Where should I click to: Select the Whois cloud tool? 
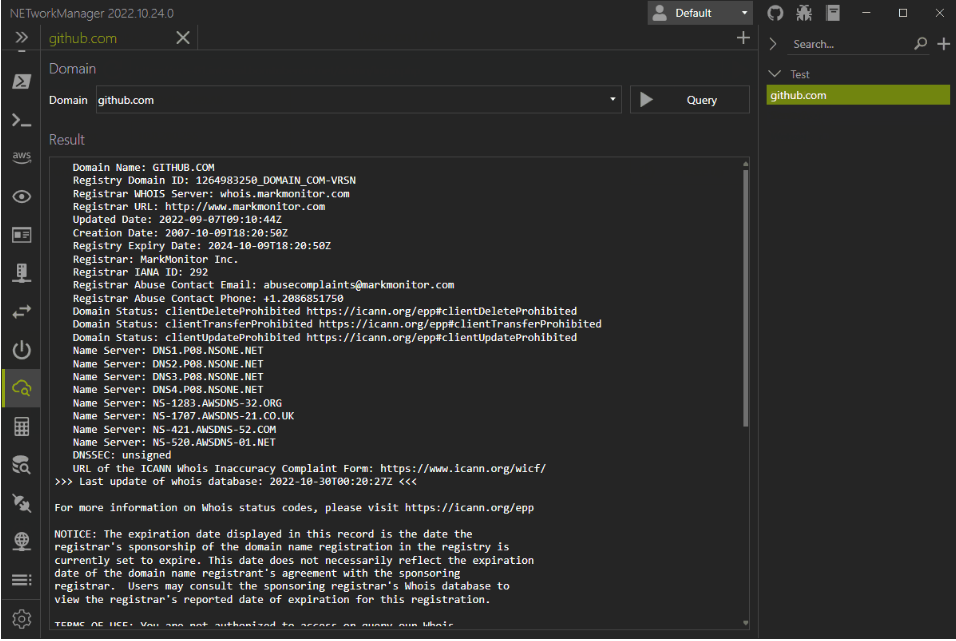(x=22, y=388)
